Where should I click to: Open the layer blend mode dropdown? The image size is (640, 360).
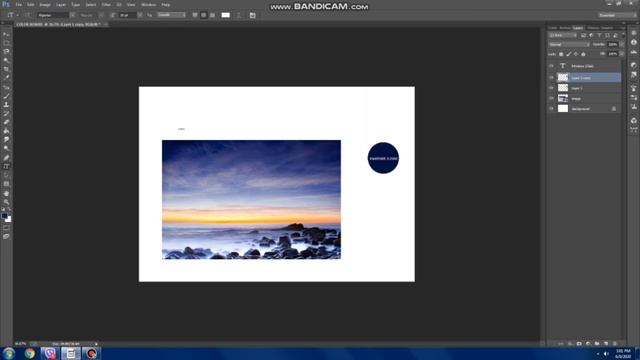tap(569, 44)
